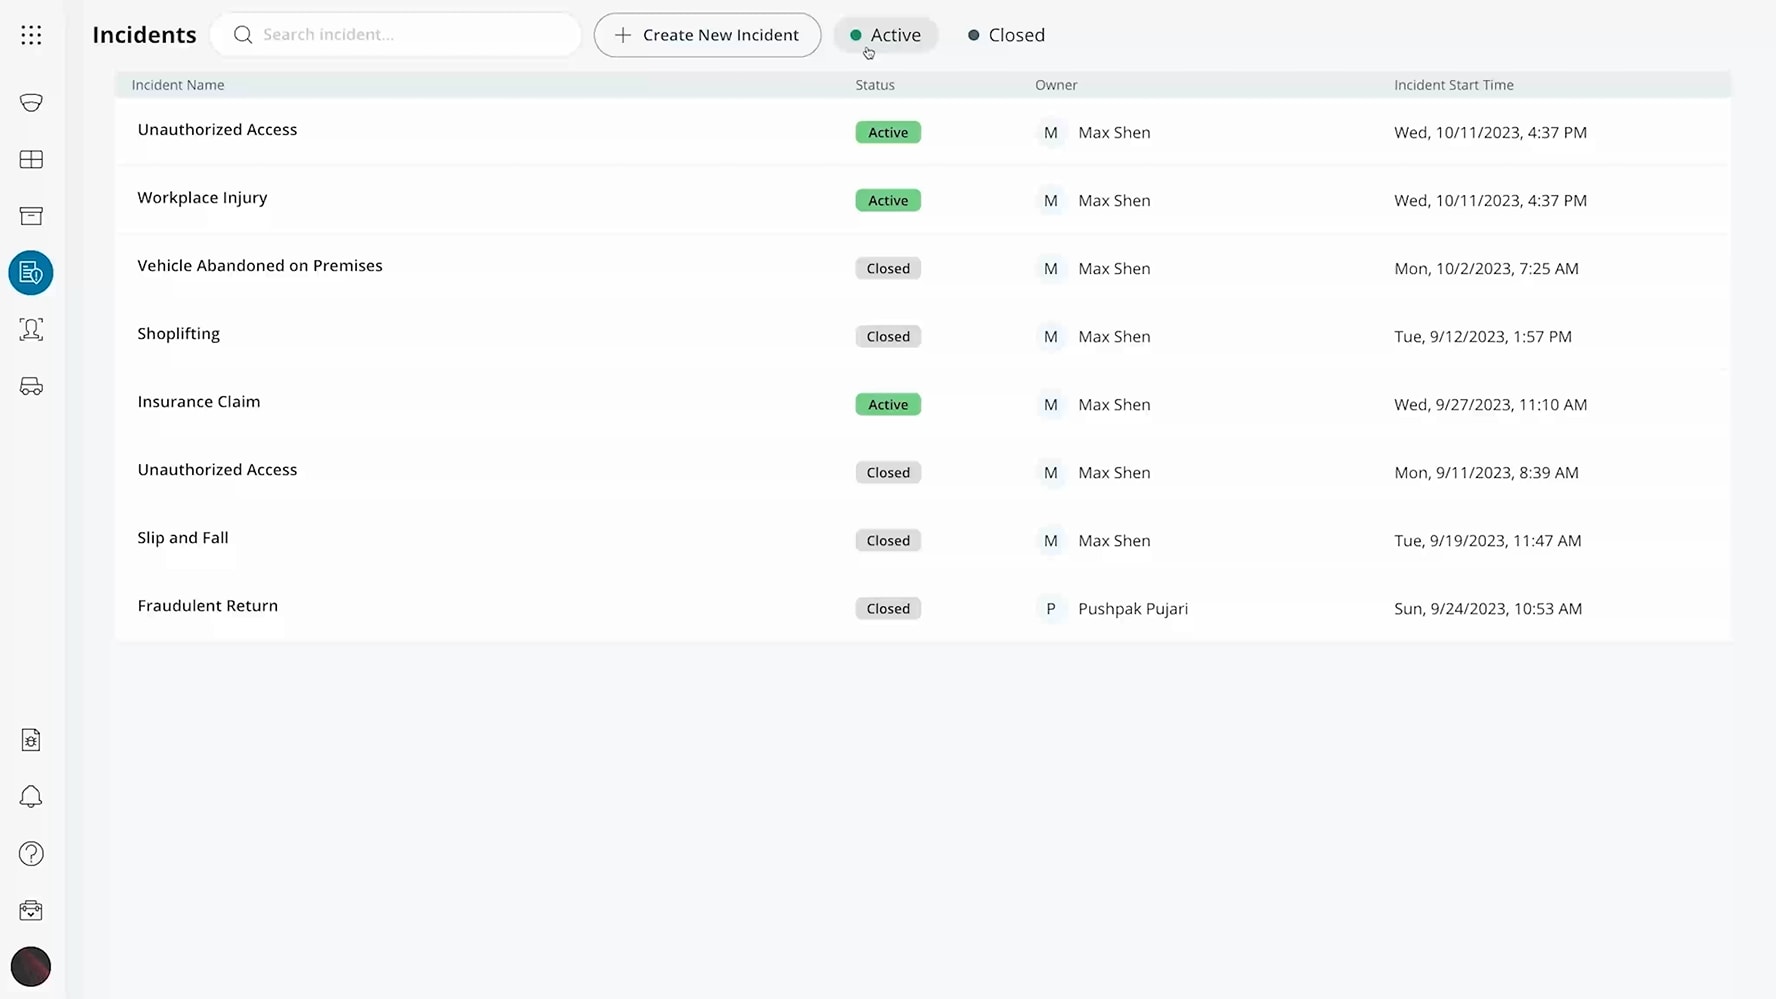1776x999 pixels.
Task: Open the user profile avatar
Action: pos(31,967)
